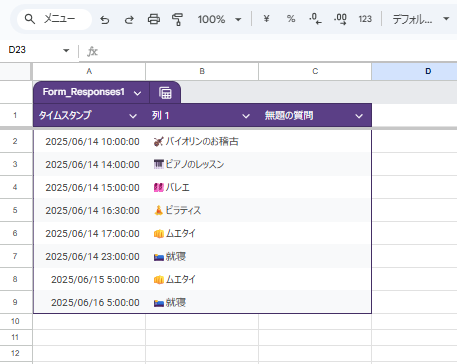
Task: Click the メニュー search box
Action: [x=54, y=19]
